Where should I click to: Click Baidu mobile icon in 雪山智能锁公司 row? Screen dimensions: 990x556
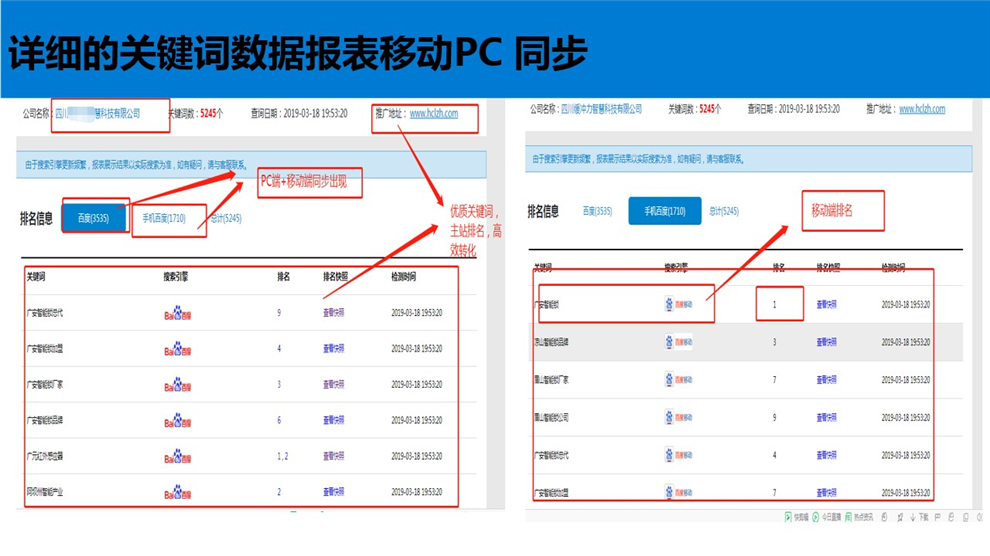click(x=679, y=417)
